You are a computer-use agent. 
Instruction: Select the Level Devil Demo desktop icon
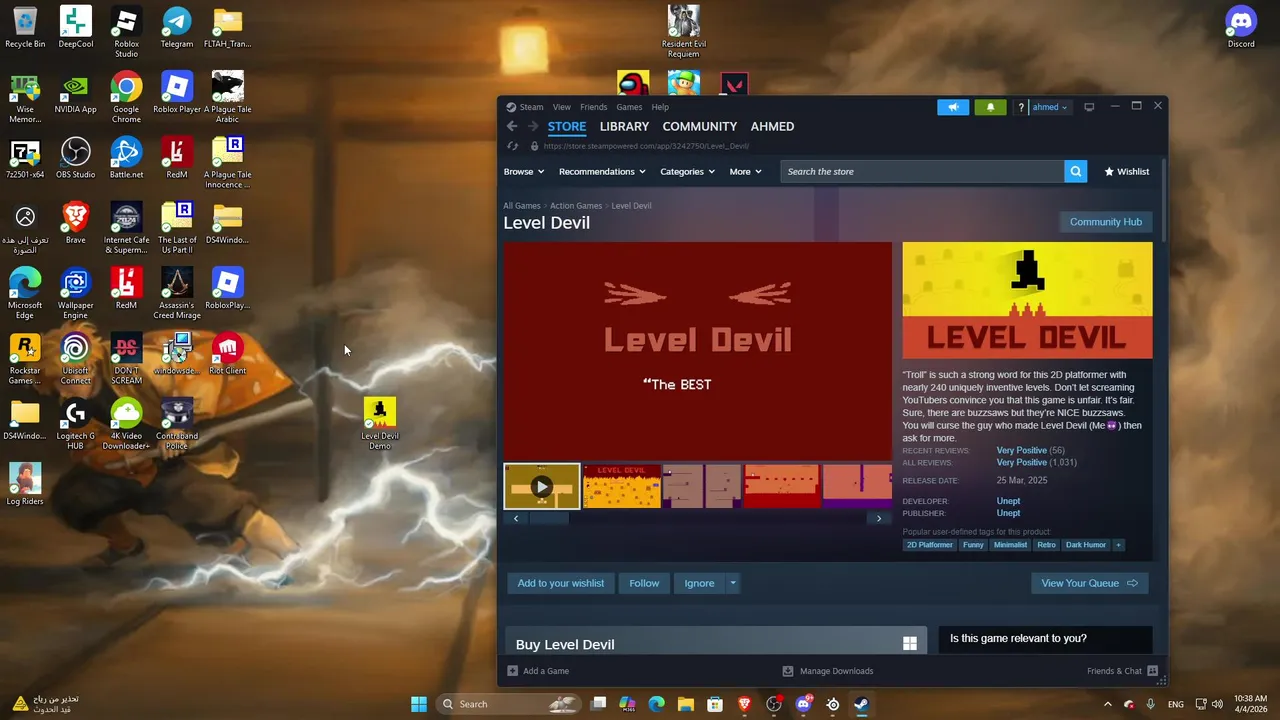[x=380, y=424]
